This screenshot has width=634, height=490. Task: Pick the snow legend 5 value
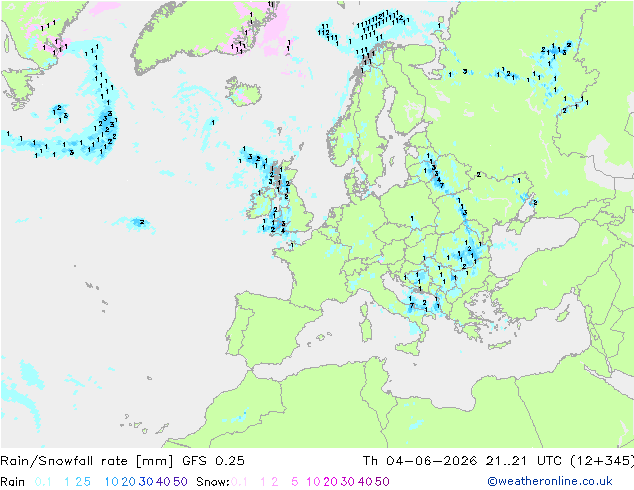click(295, 482)
